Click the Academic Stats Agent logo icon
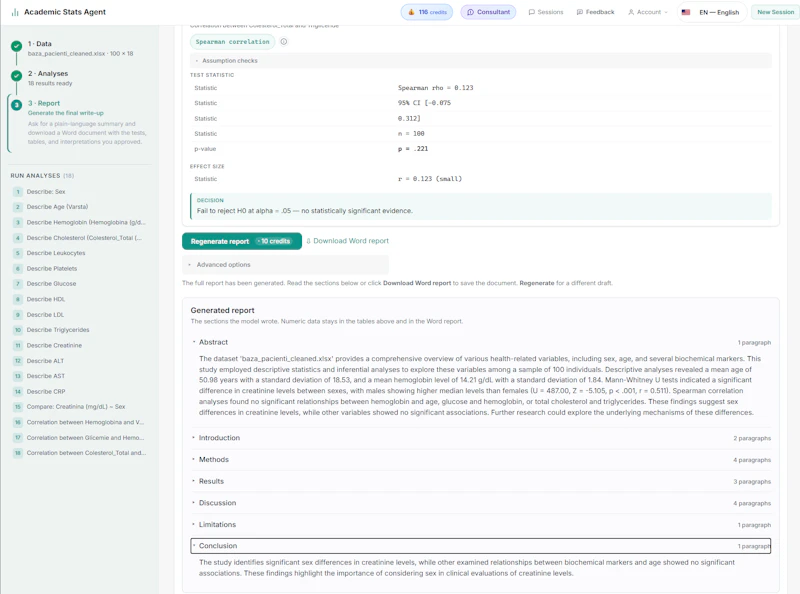 (x=15, y=12)
